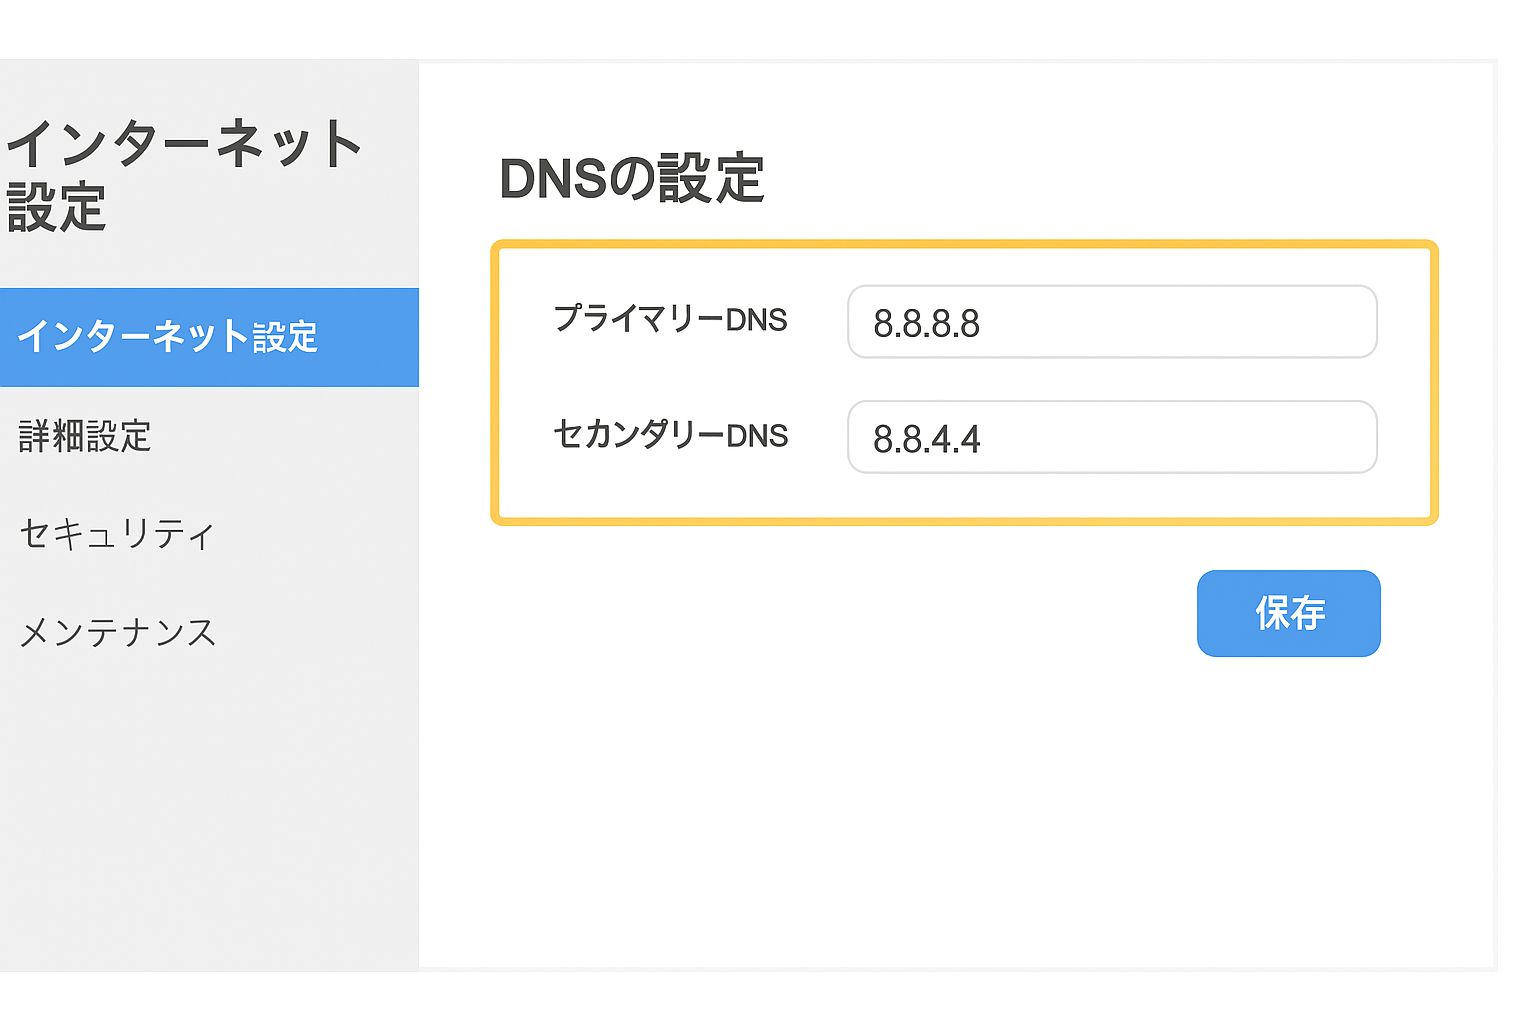Click the yellow border of the DNS panel
Image resolution: width=1536 pixels, height=1024 pixels.
[x=964, y=244]
